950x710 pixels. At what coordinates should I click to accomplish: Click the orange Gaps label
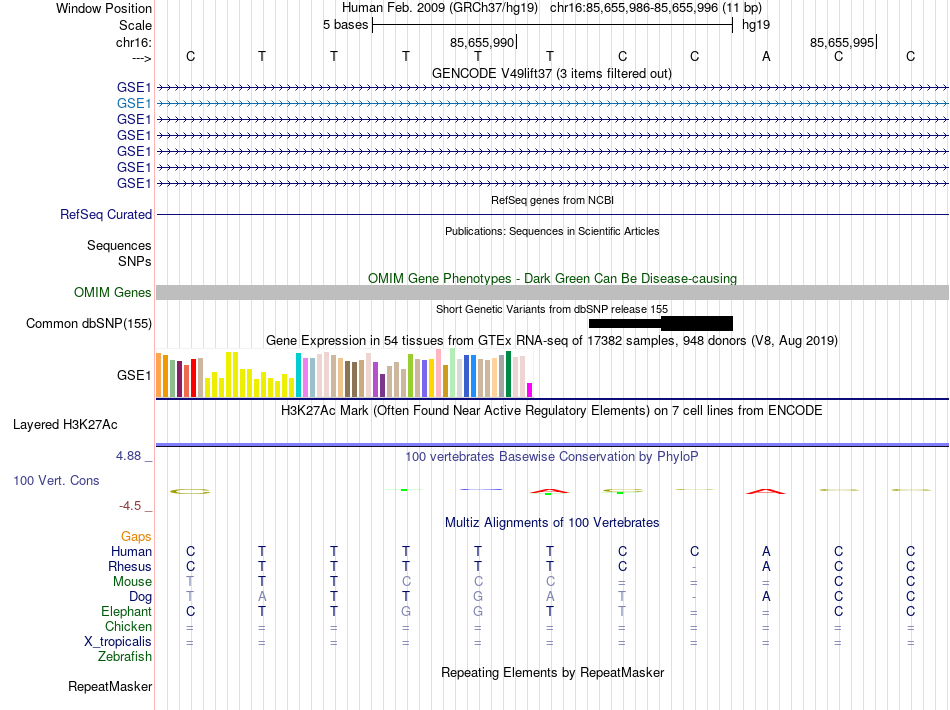(x=136, y=537)
